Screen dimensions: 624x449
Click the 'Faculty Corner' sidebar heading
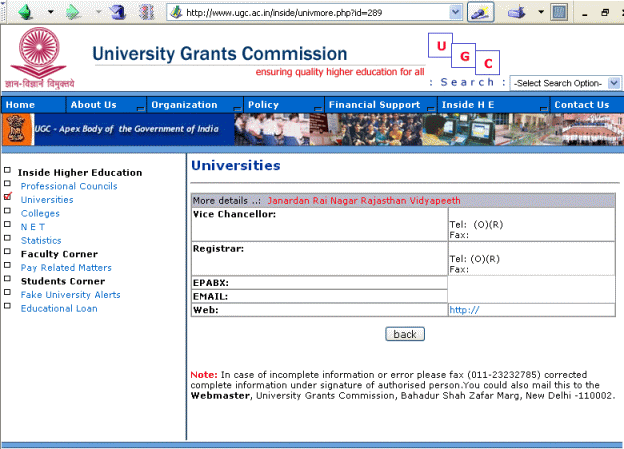click(59, 254)
